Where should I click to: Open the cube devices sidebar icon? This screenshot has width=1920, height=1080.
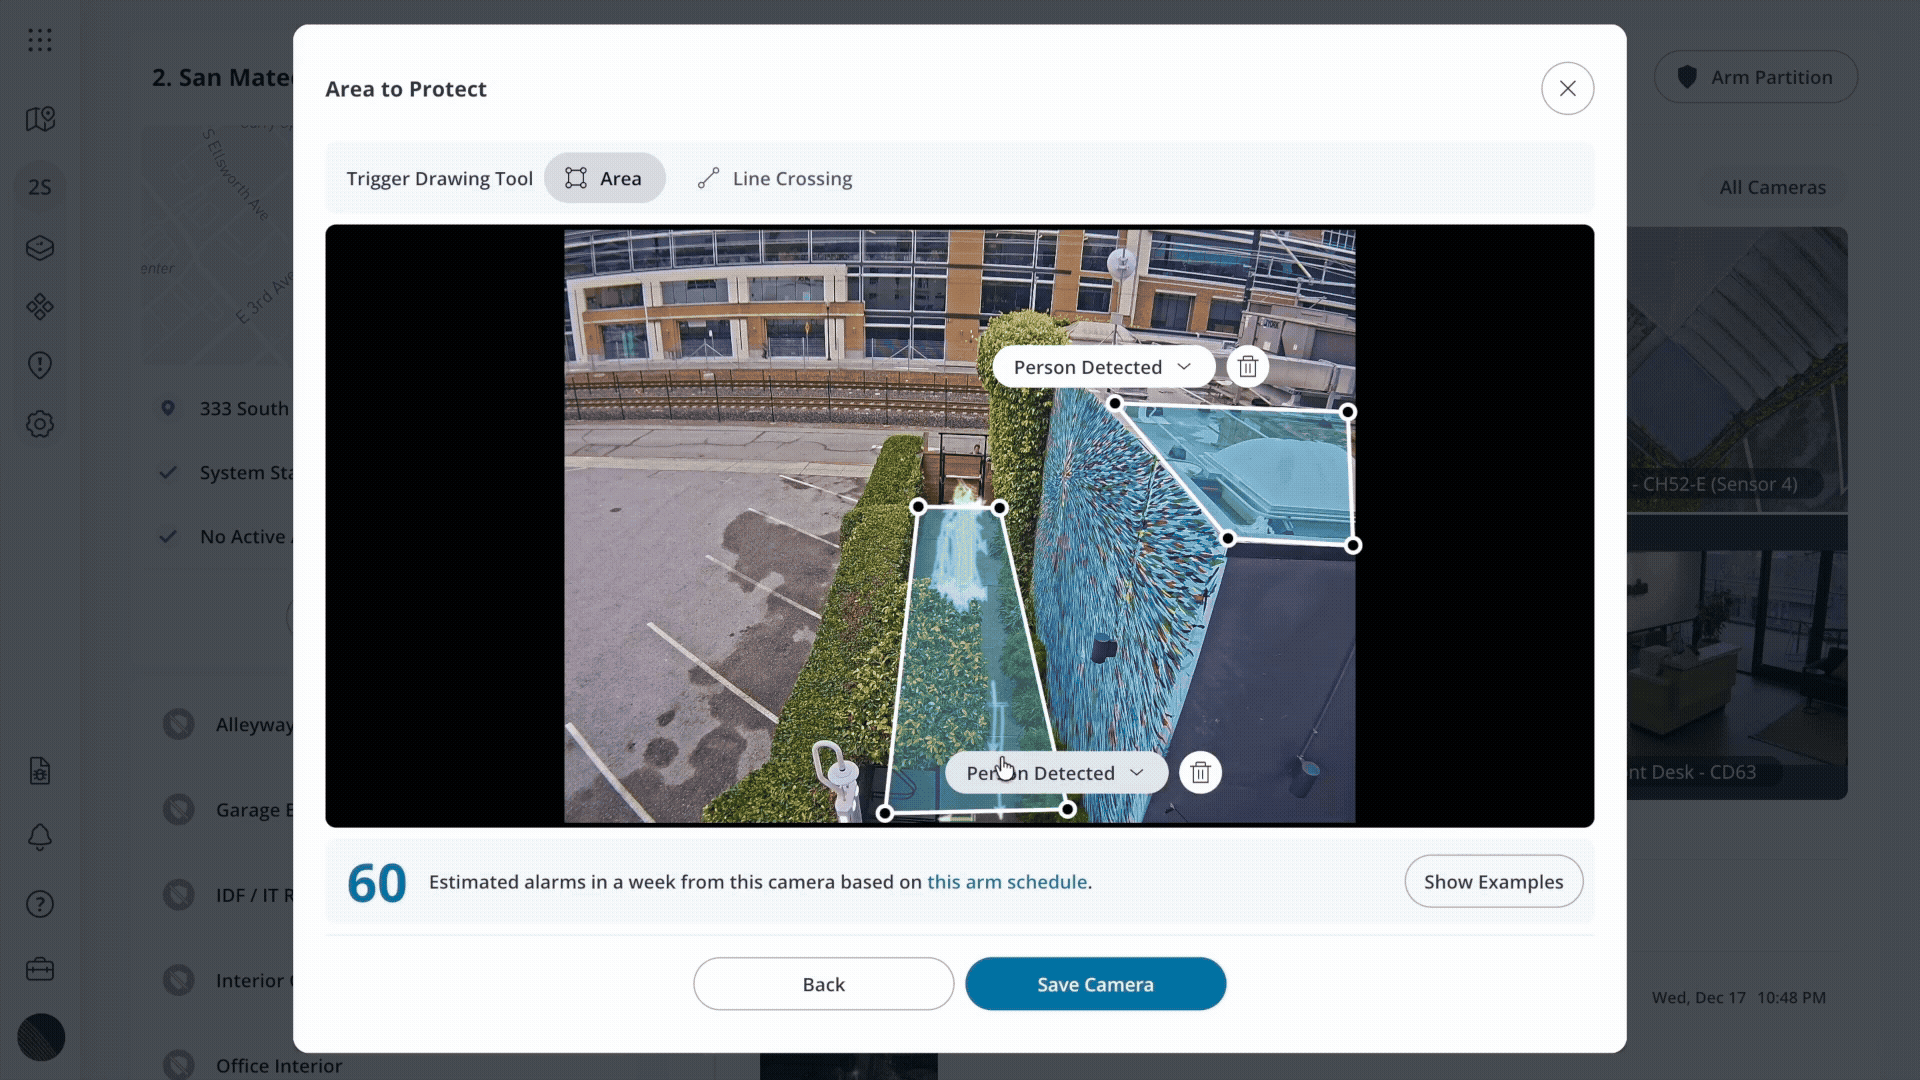pos(40,247)
